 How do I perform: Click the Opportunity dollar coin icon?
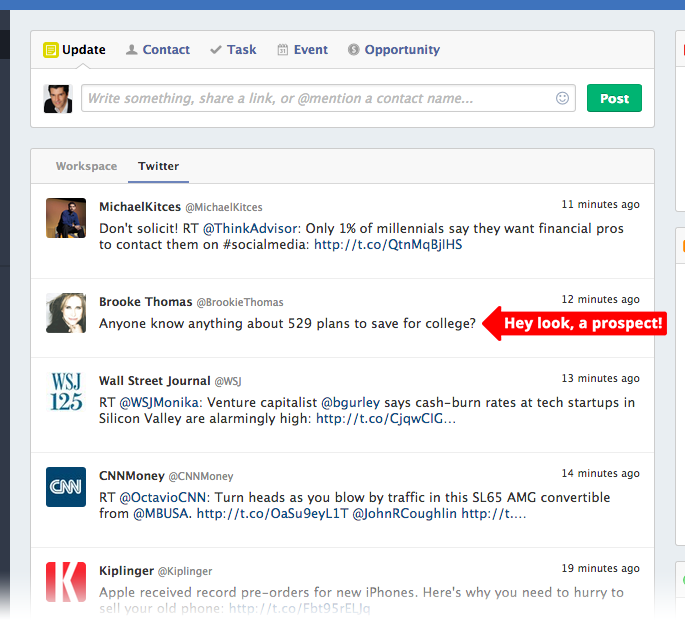coord(353,50)
